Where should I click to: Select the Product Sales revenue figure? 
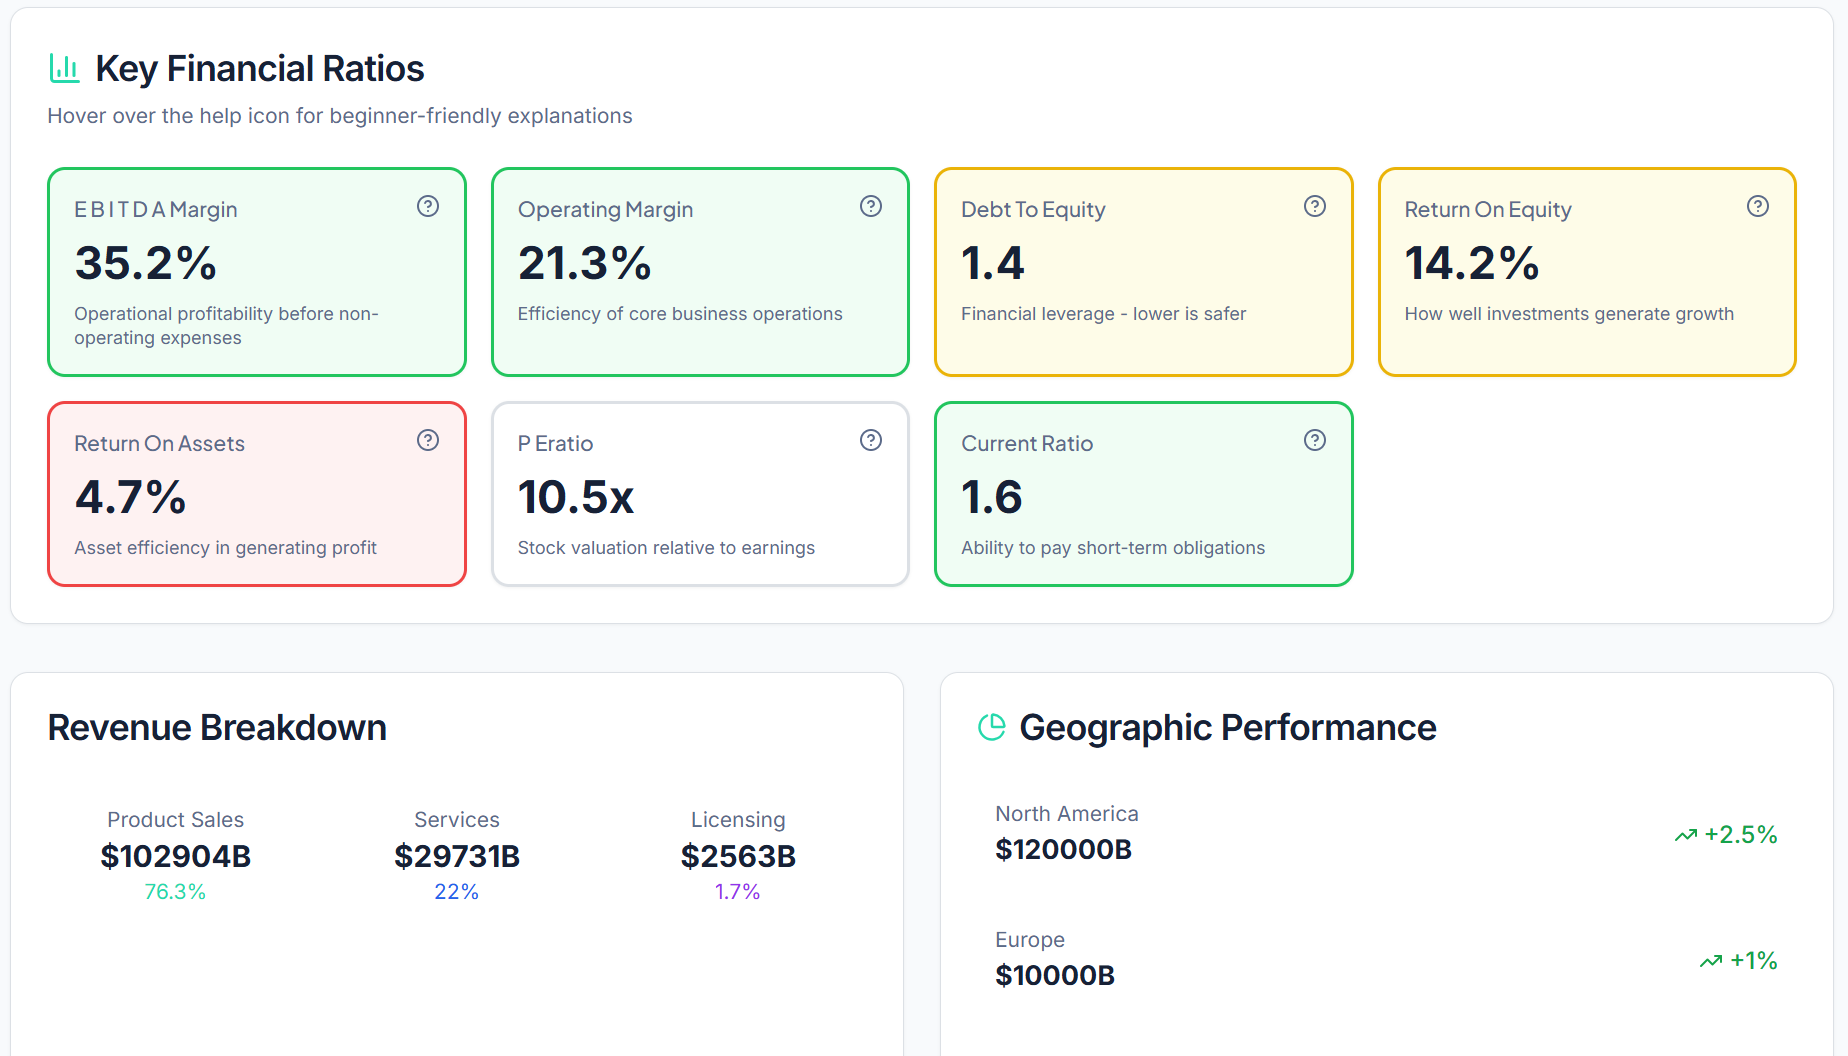[175, 856]
